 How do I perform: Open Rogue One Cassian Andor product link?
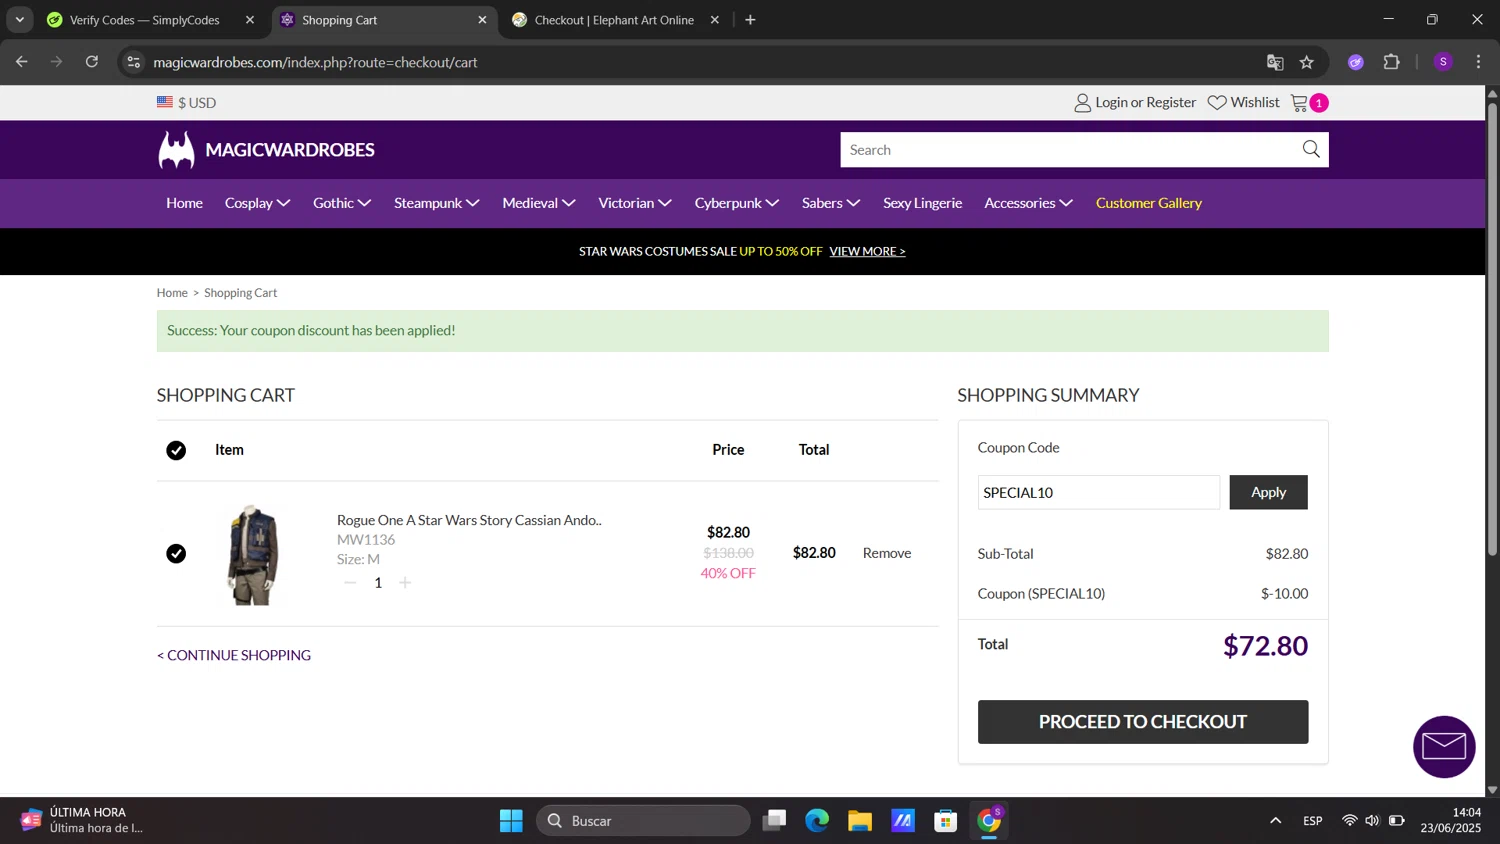point(469,520)
